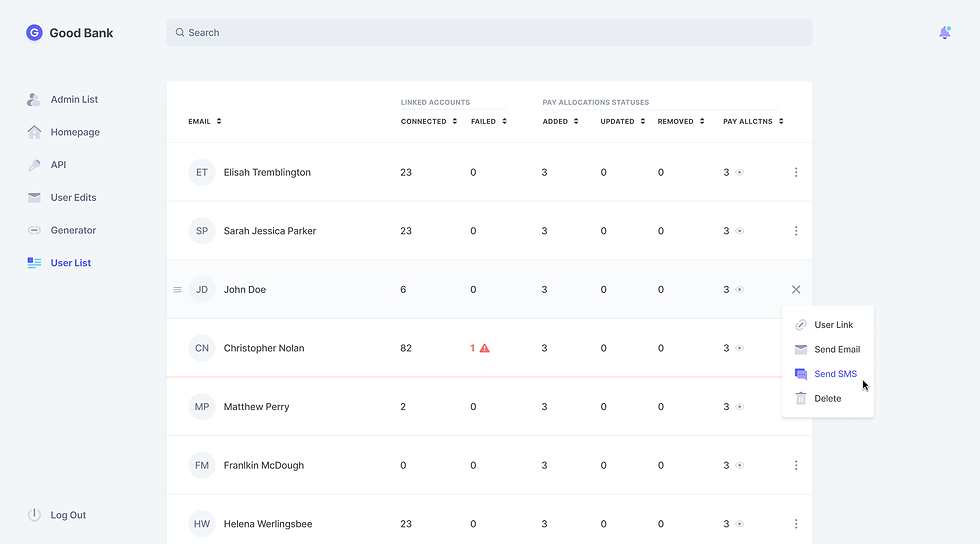Click the name Matthew Perry
Image resolution: width=980 pixels, height=544 pixels.
coord(256,406)
